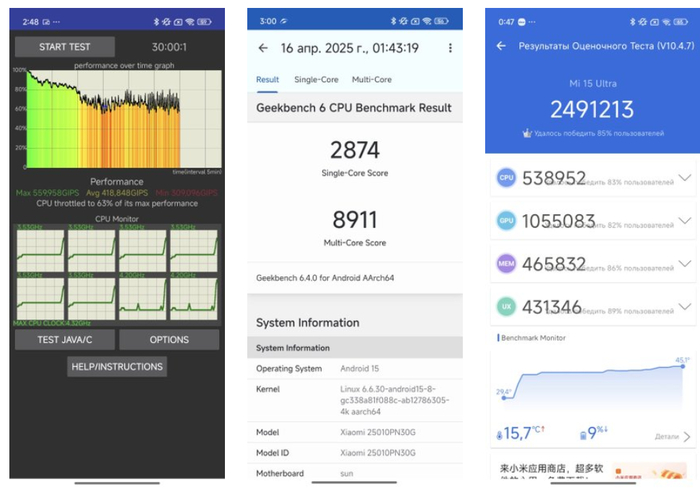The image size is (700, 492).
Task: Expand the CPU 538952 score row
Action: 684,178
